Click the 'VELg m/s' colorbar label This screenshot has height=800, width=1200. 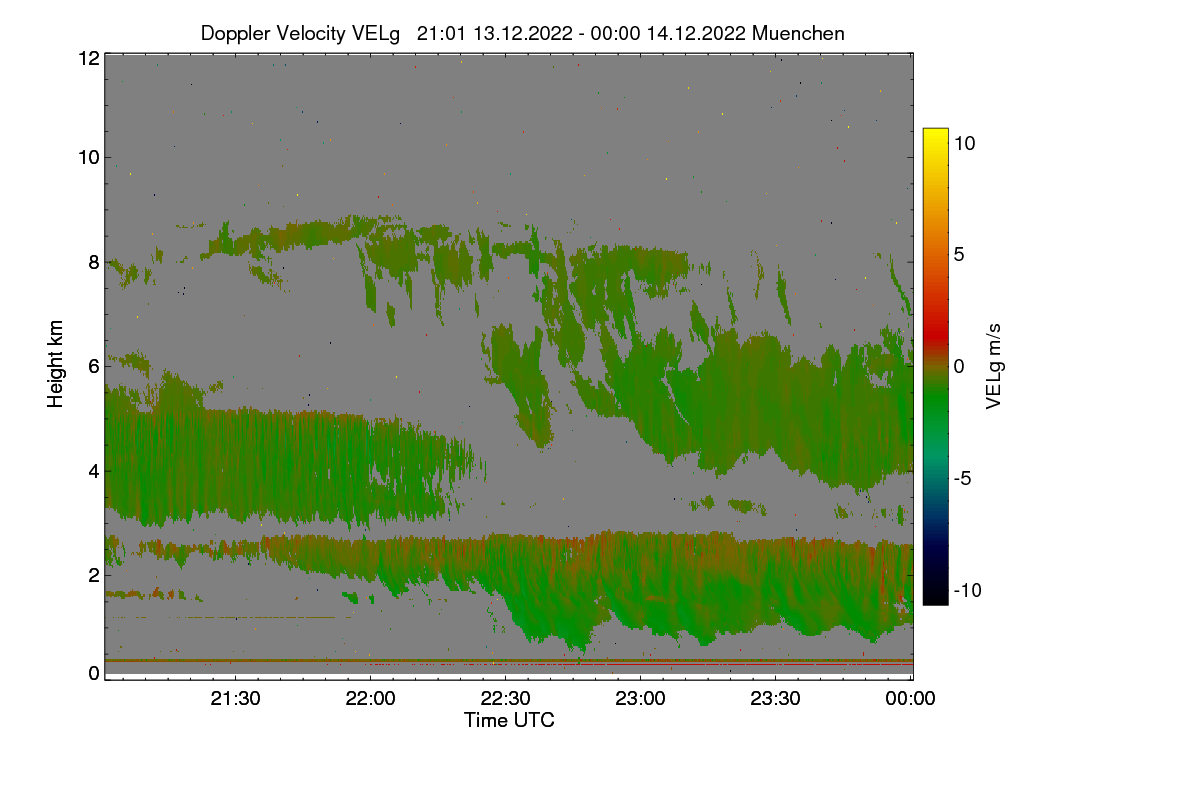click(x=994, y=365)
